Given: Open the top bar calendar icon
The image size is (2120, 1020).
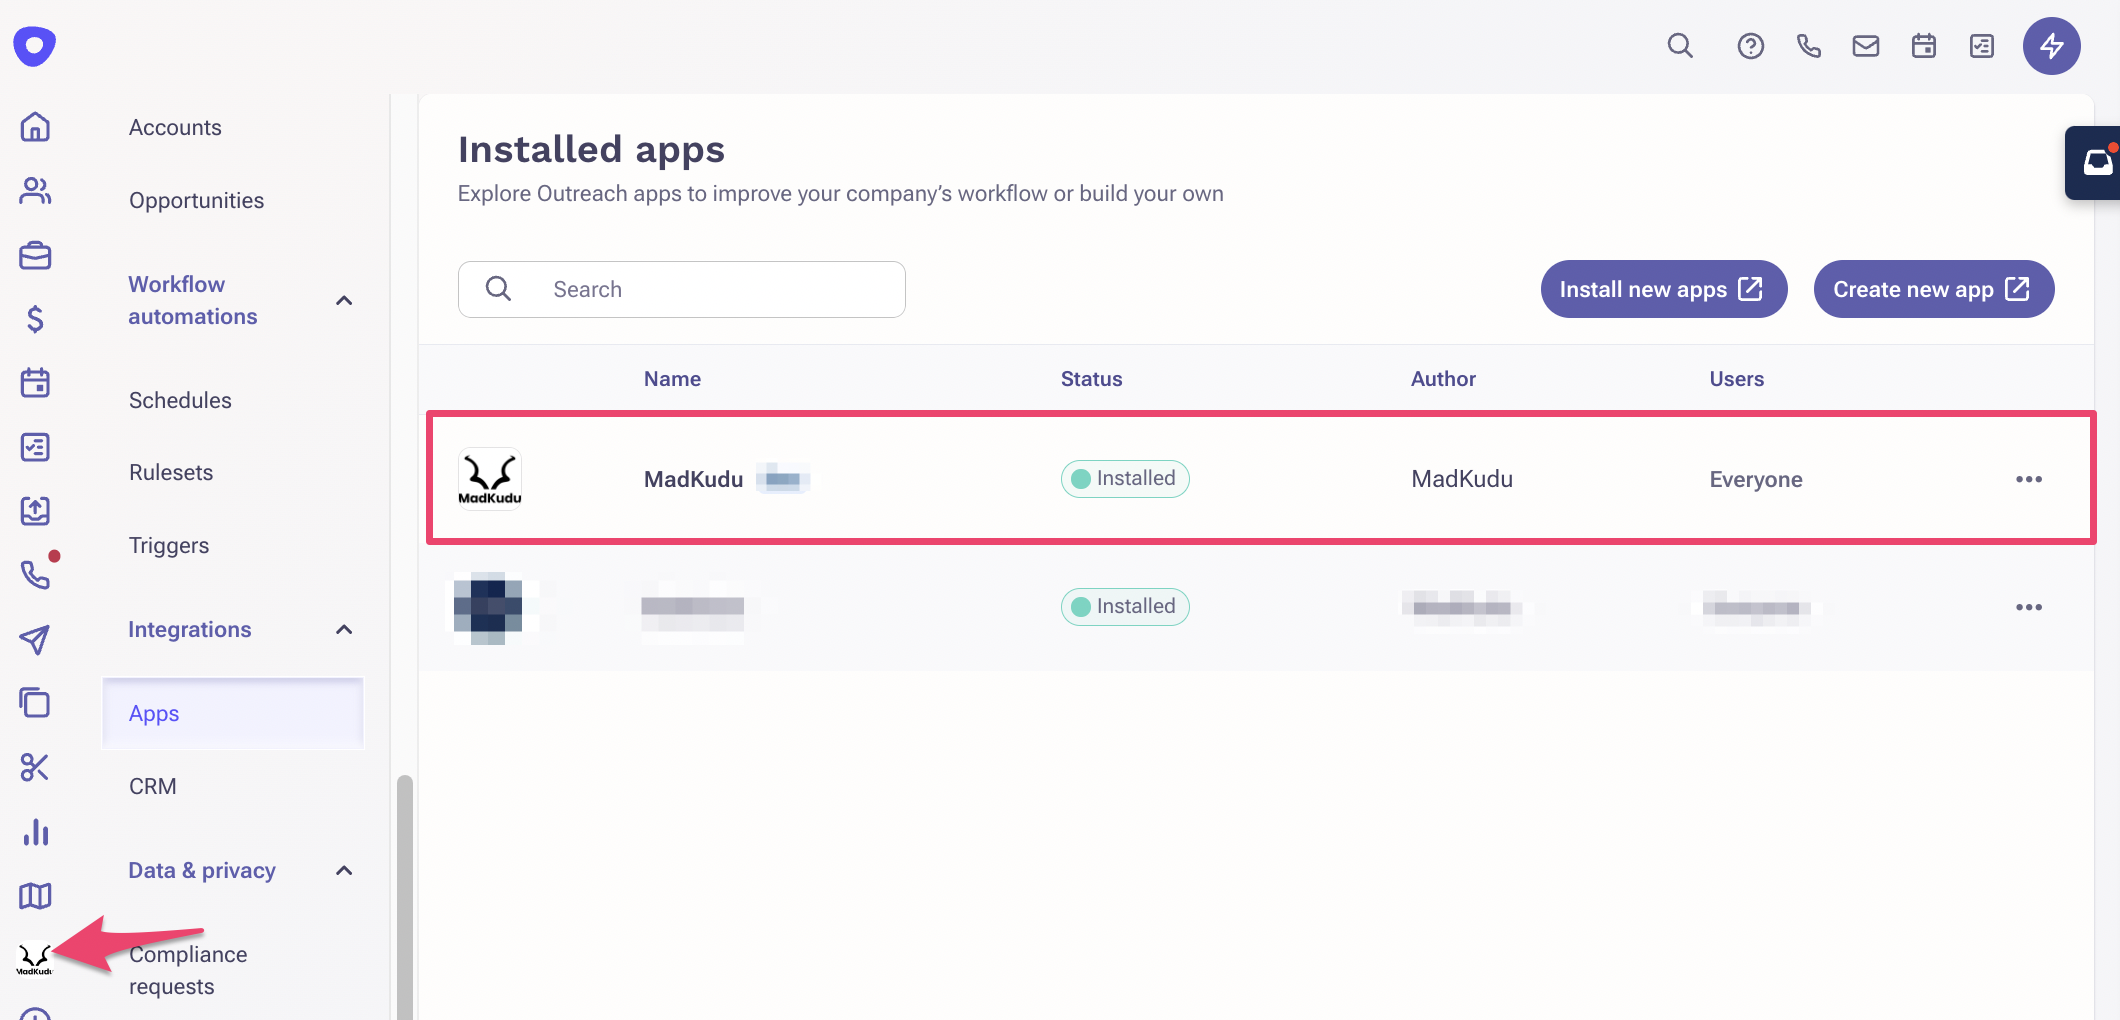Looking at the screenshot, I should 1924,46.
